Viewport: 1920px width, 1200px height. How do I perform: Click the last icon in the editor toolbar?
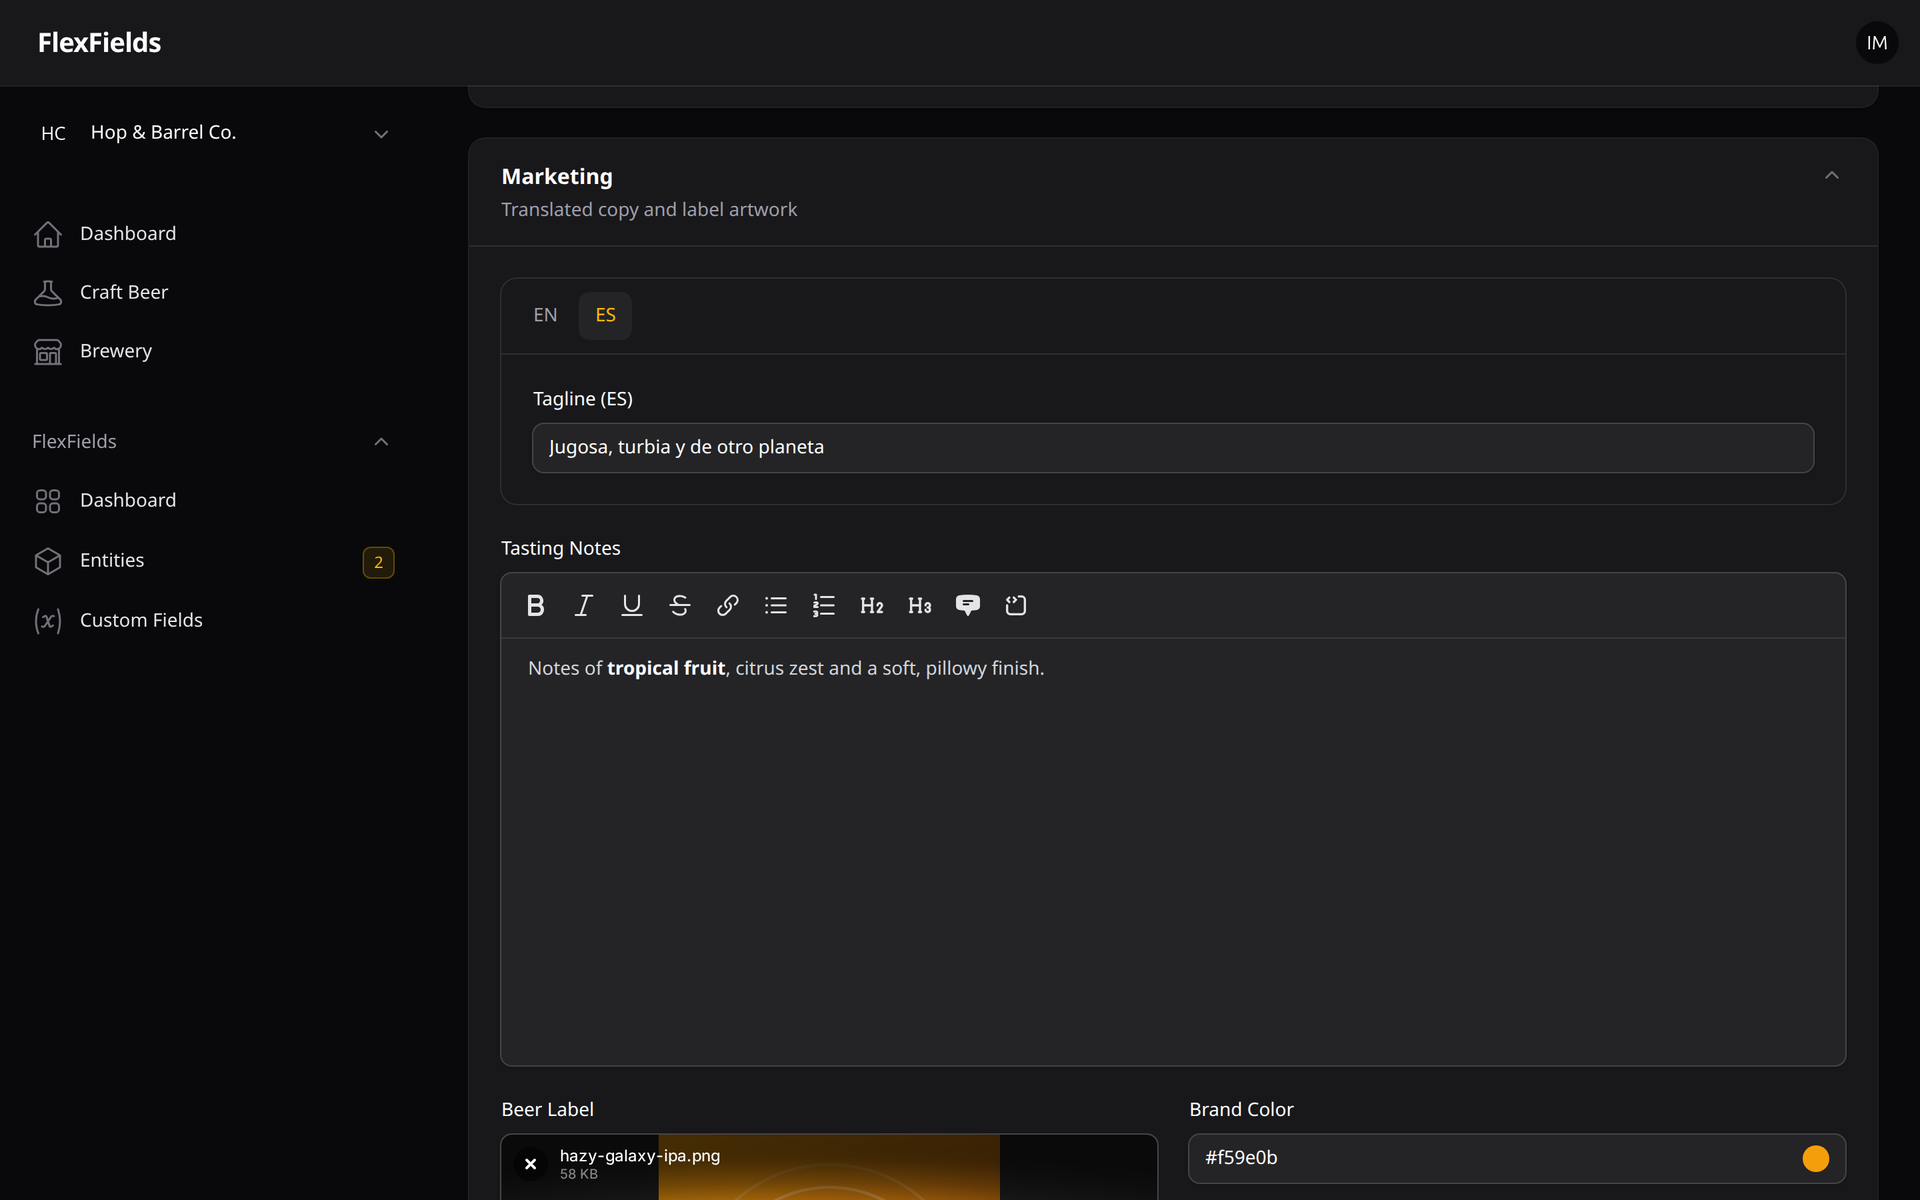point(1015,605)
